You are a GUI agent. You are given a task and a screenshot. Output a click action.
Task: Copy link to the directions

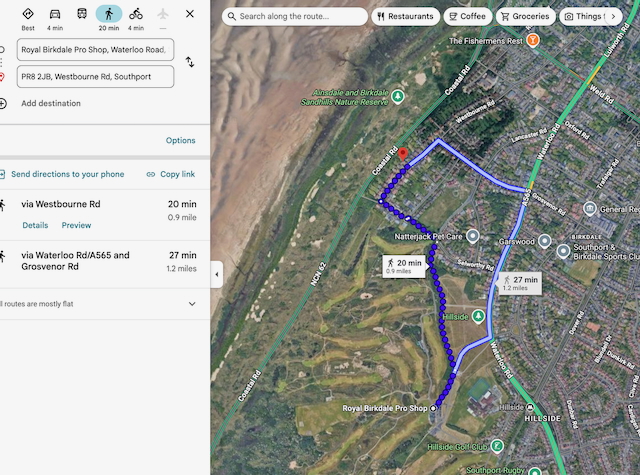pos(170,174)
